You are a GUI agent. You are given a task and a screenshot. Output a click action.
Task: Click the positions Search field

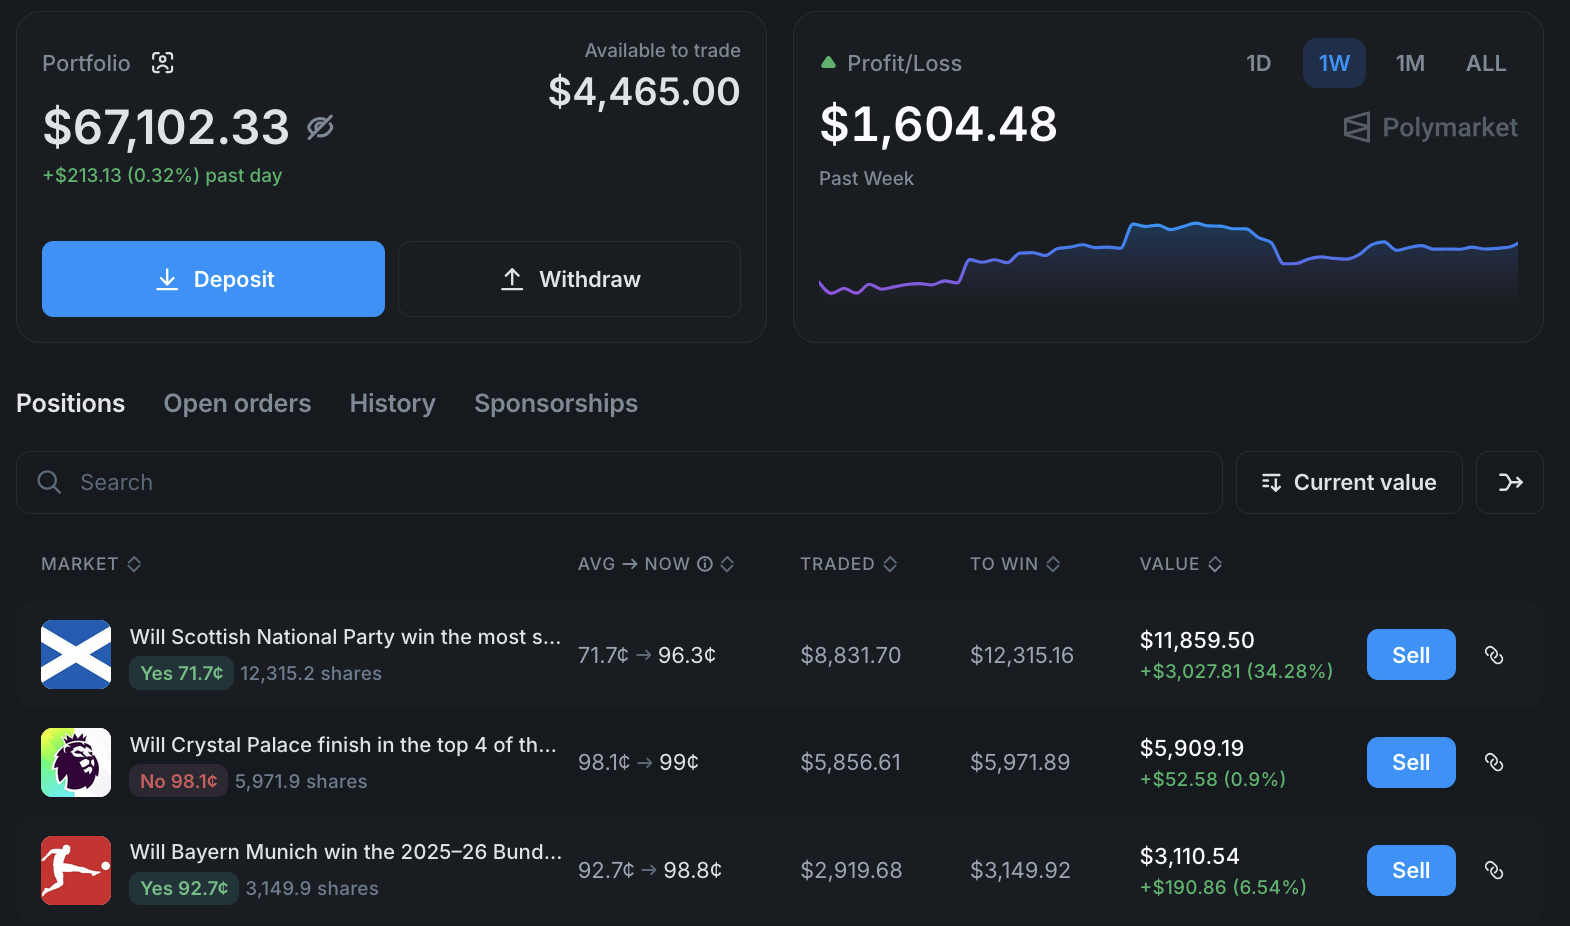(x=619, y=482)
